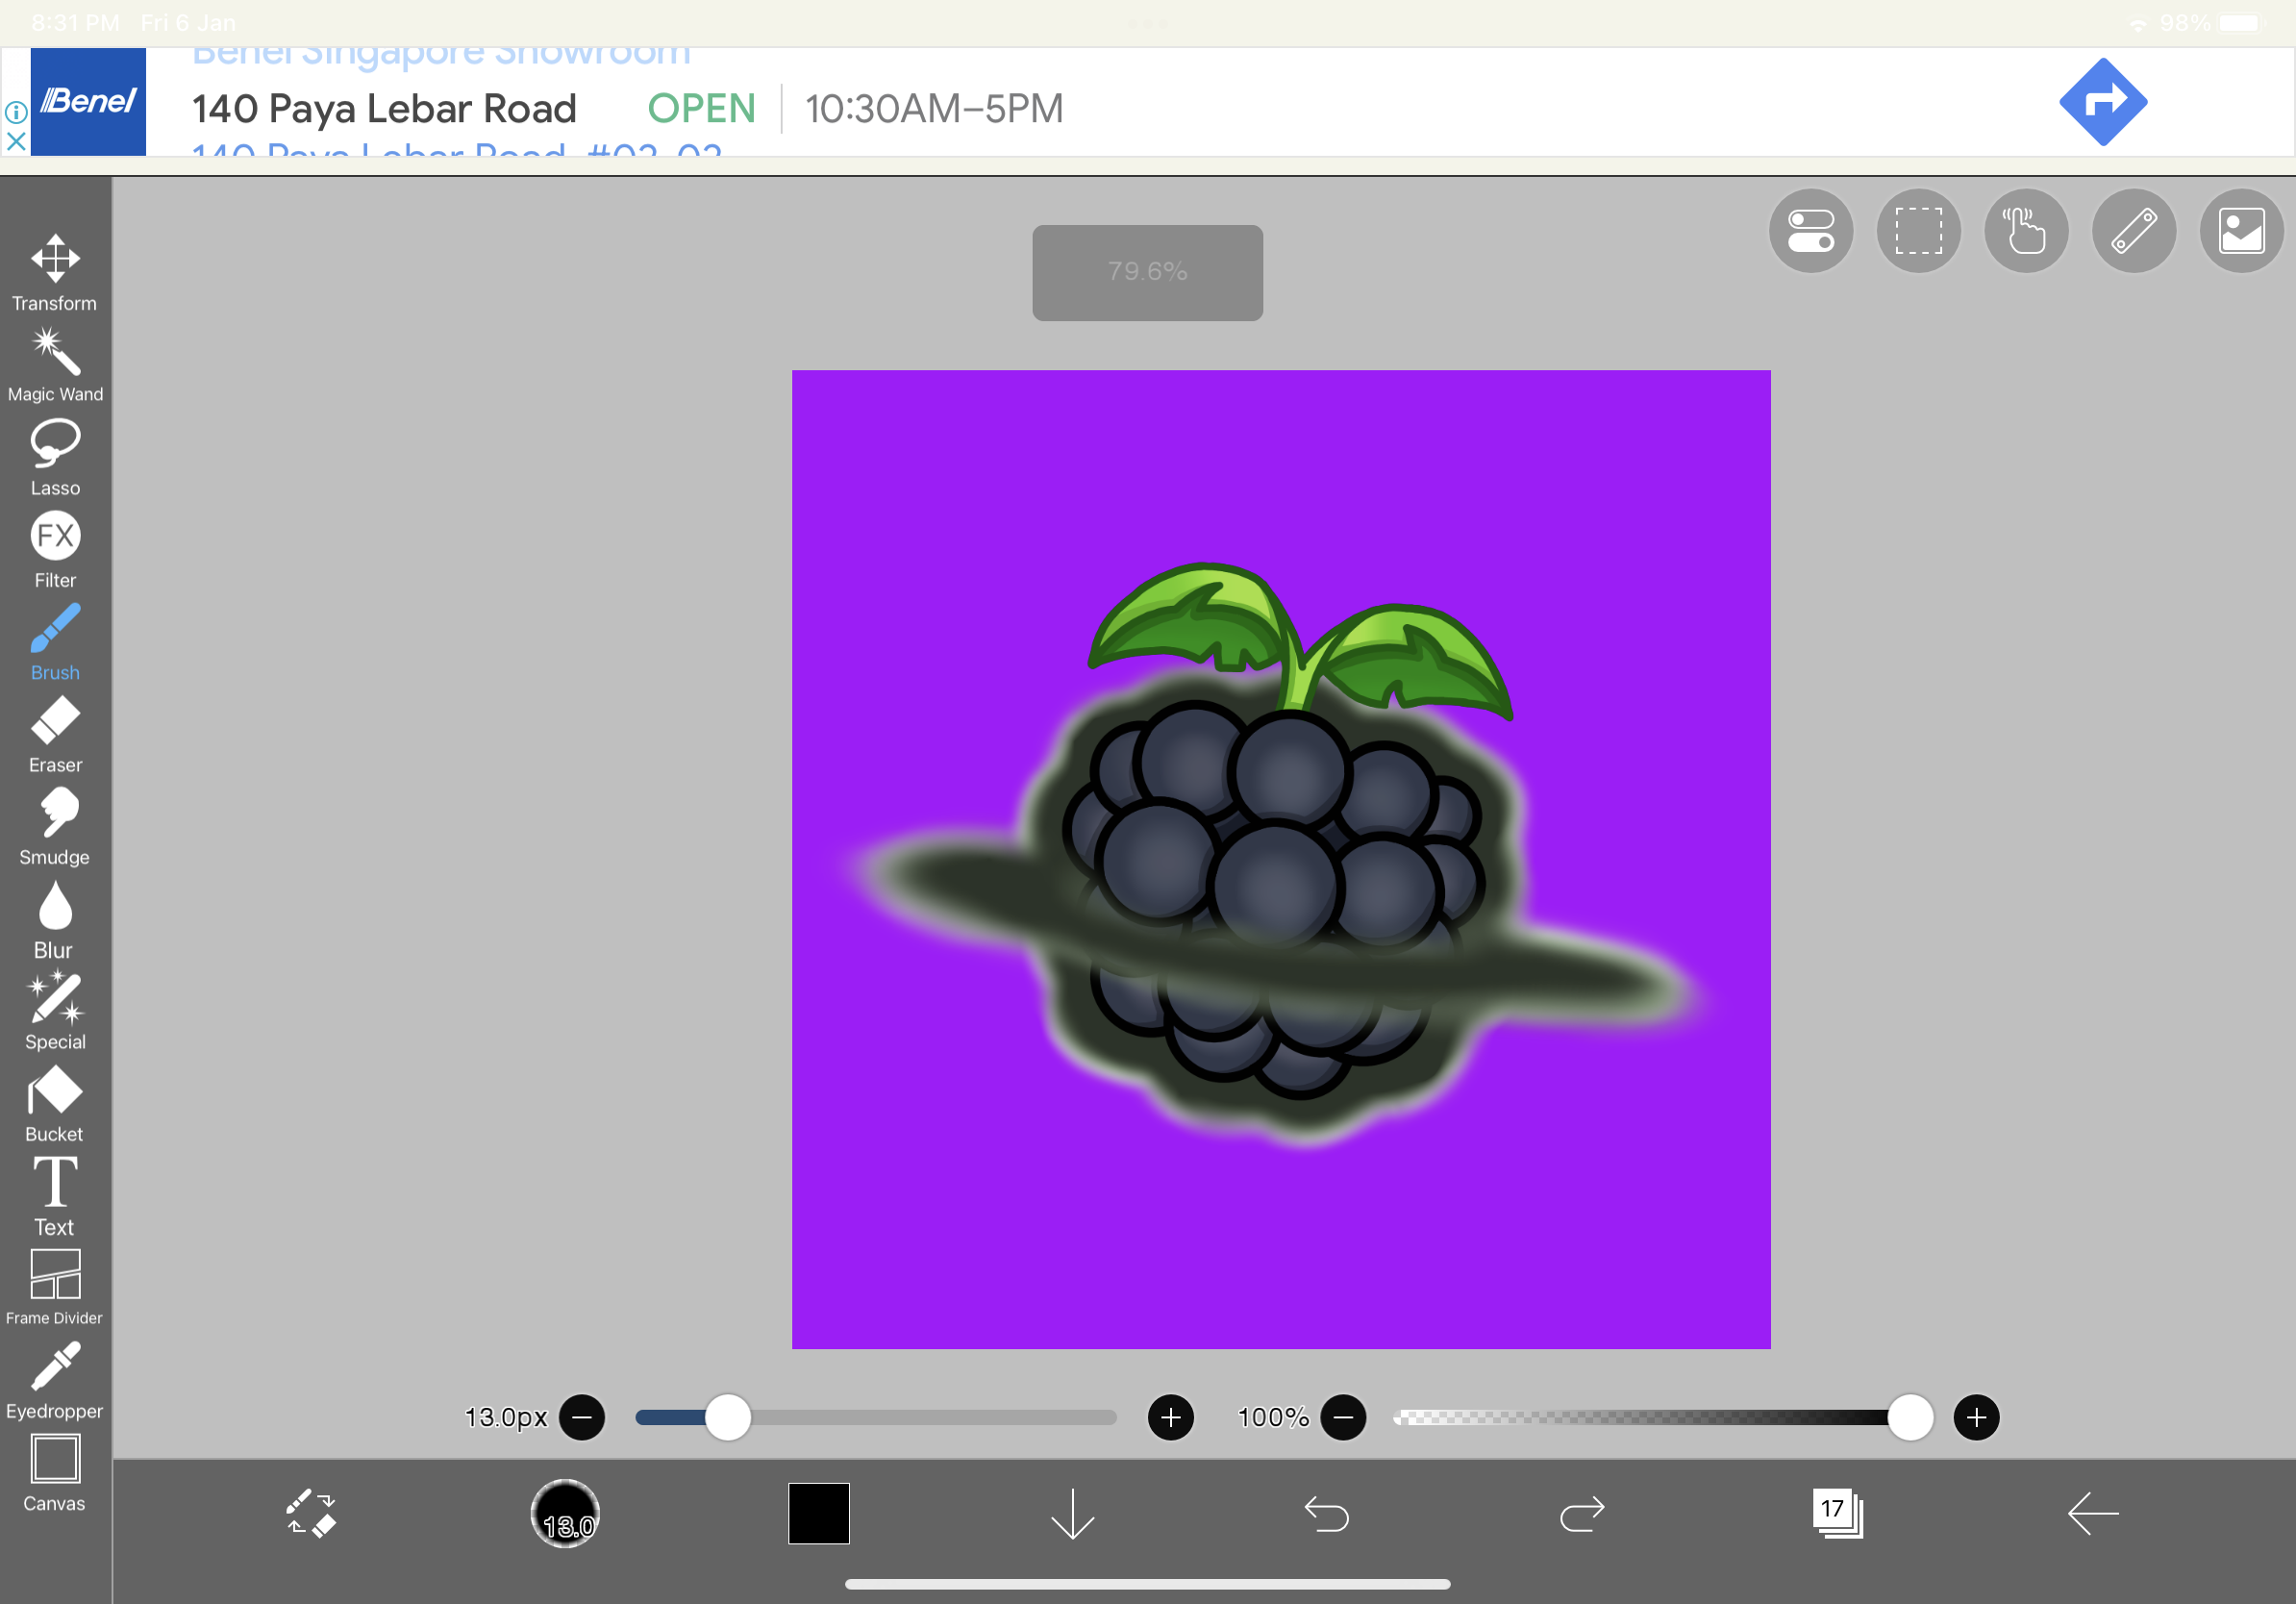Open brush settings via 13.0 brush preview
Screen dimensions: 2296x1604
click(565, 1513)
